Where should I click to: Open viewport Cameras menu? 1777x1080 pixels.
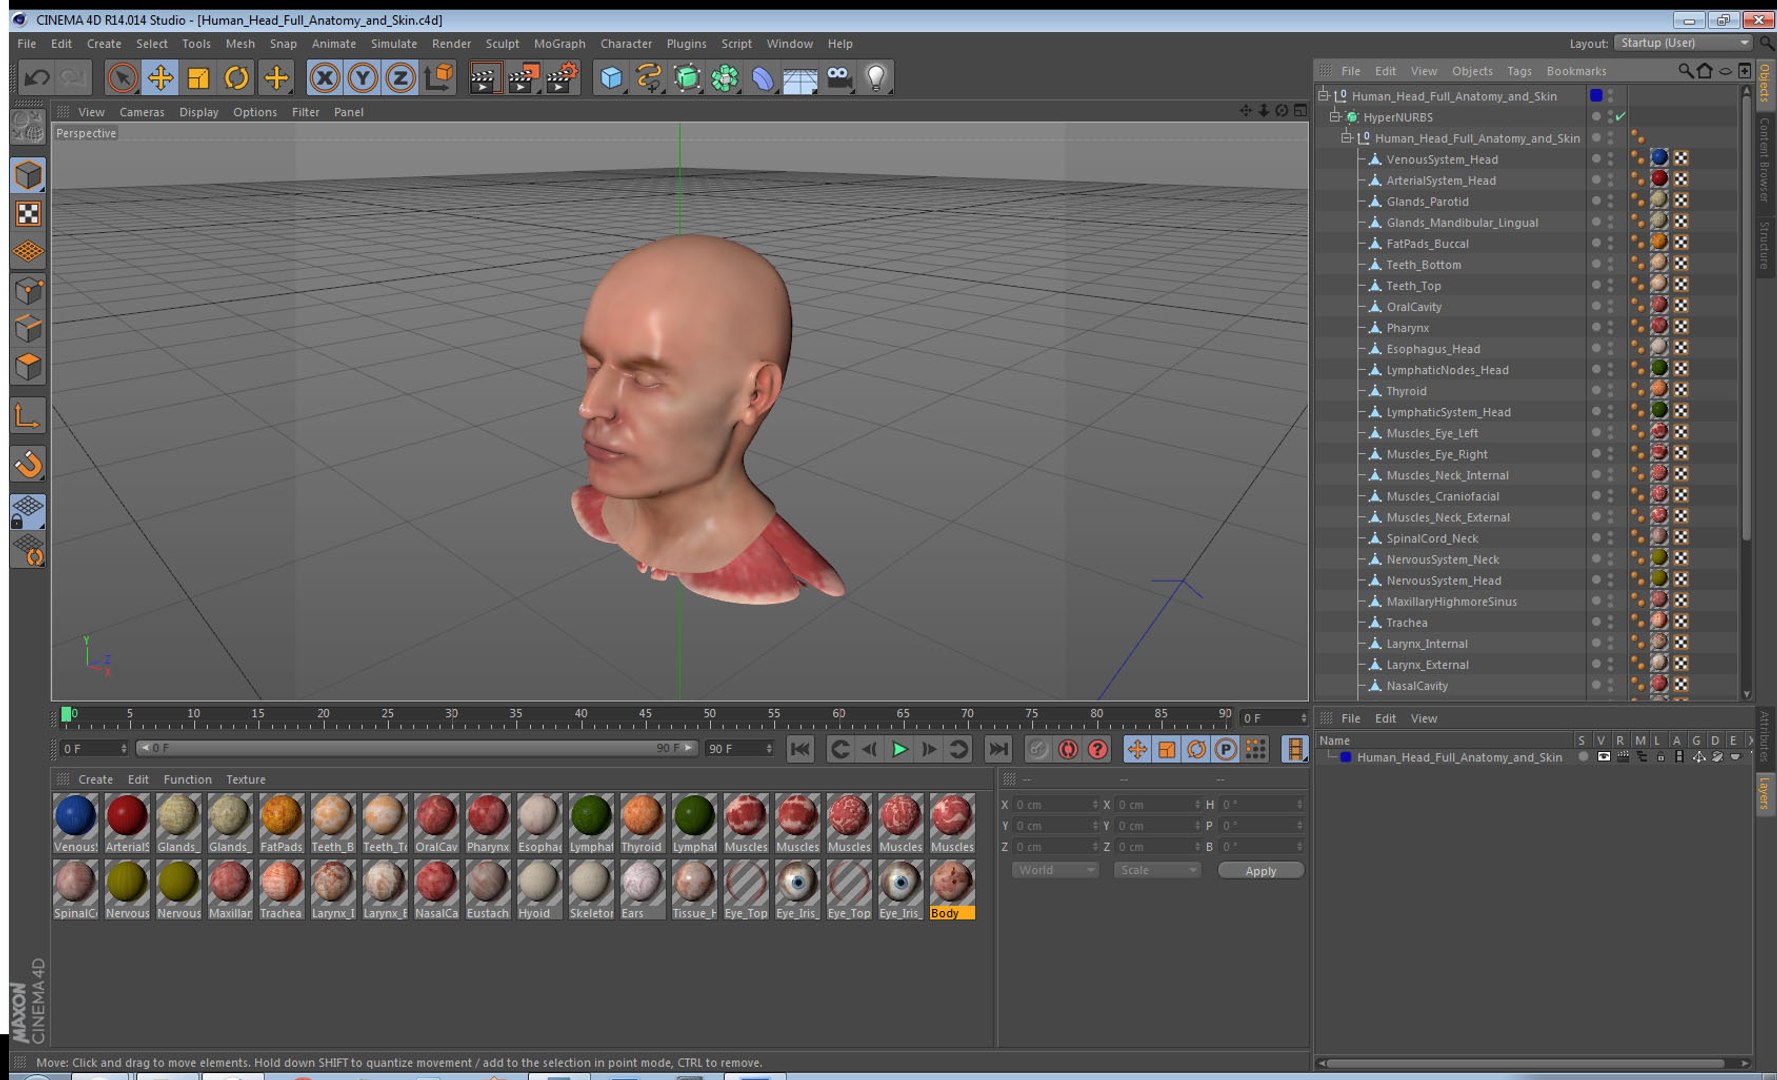click(x=142, y=112)
